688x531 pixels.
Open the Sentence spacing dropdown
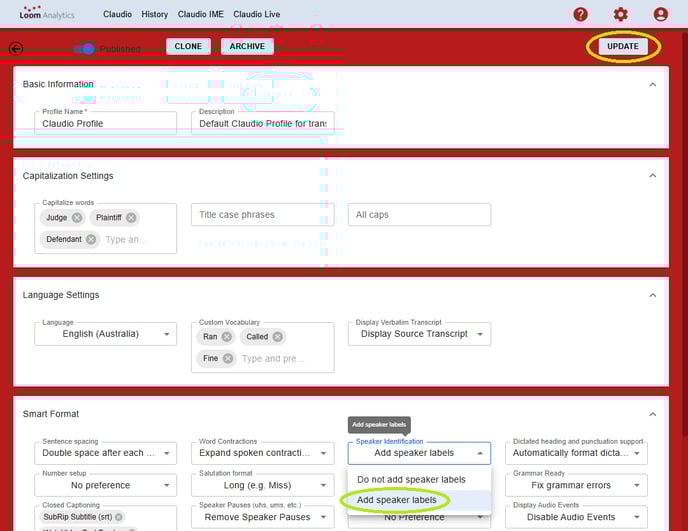[x=105, y=453]
